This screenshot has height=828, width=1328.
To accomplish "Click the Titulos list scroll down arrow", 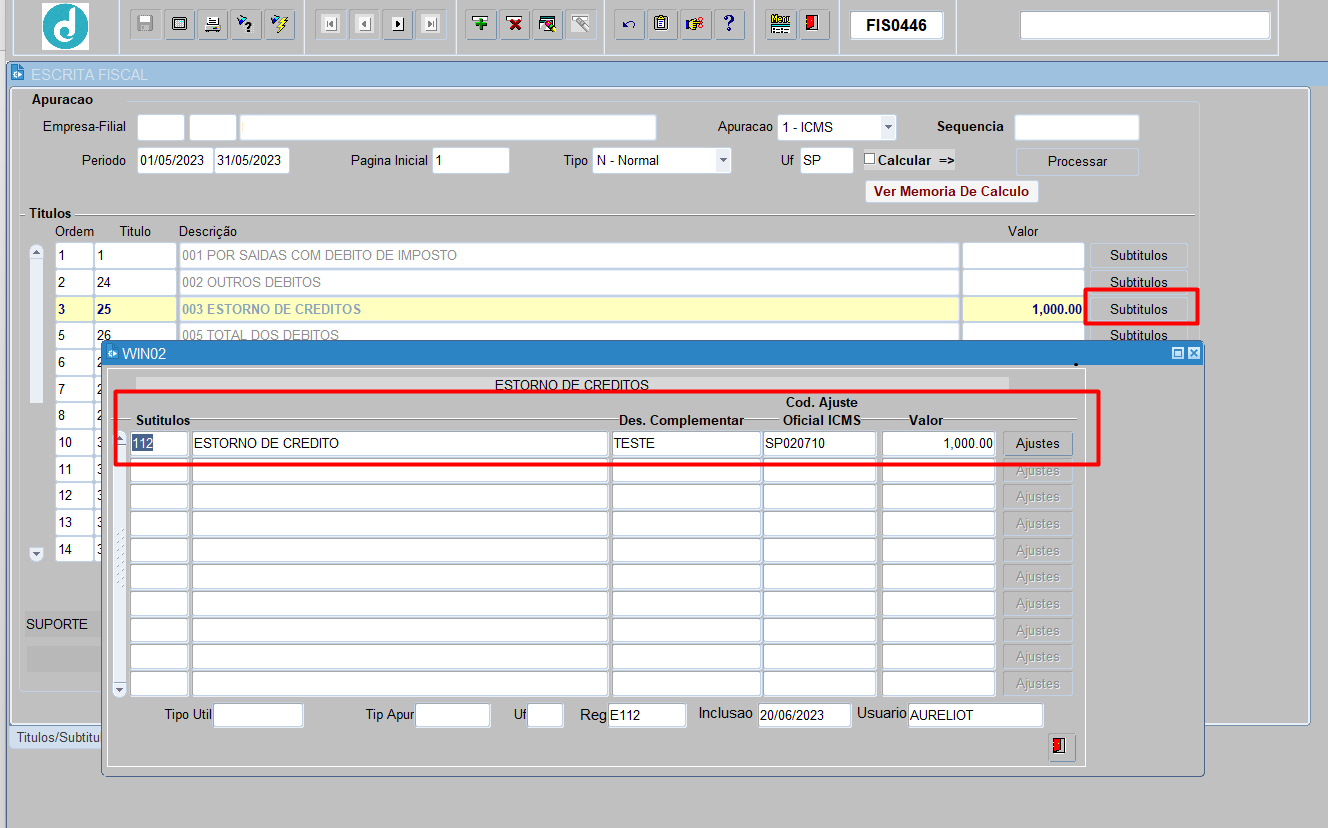I will tap(37, 553).
